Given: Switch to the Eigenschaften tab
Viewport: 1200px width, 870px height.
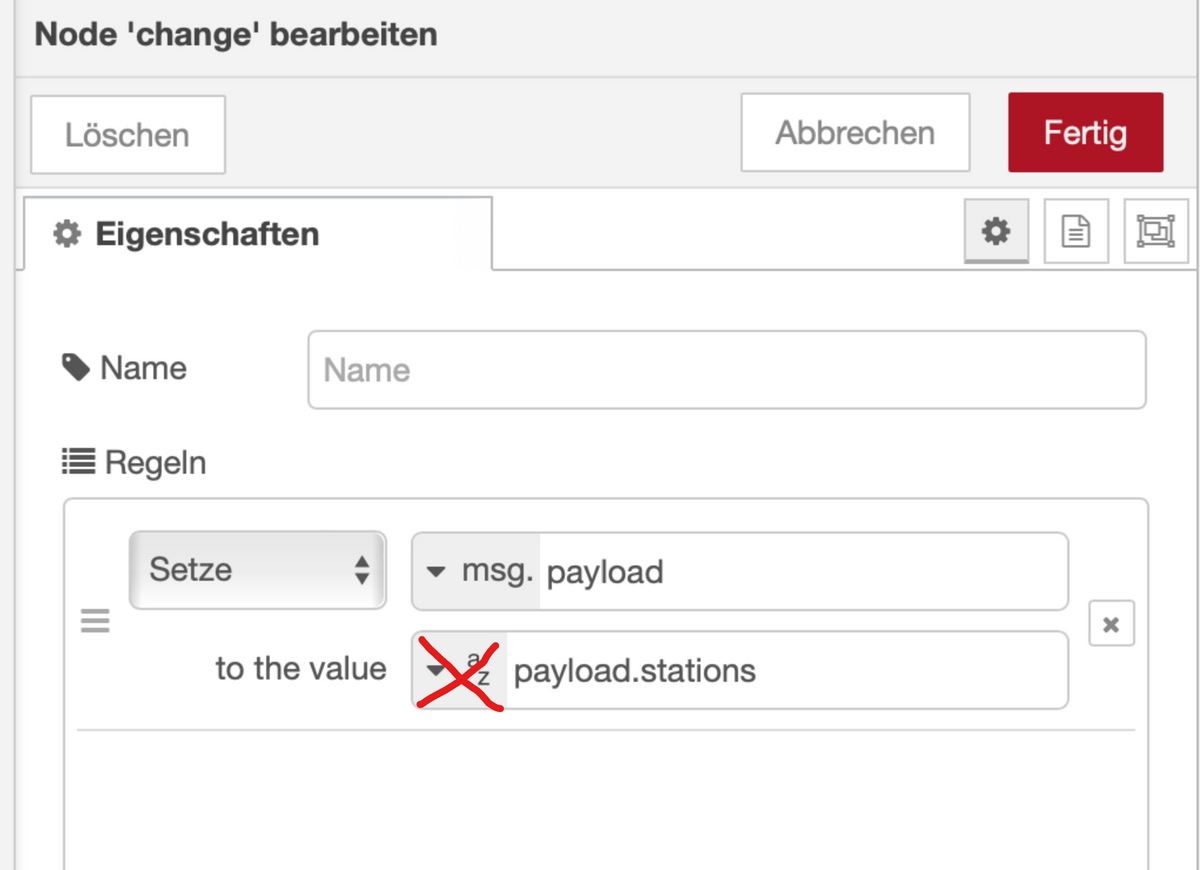Looking at the screenshot, I should pos(258,234).
